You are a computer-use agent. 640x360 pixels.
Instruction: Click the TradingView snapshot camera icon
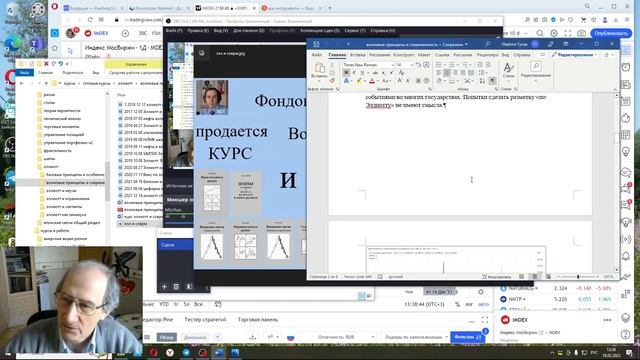581,33
